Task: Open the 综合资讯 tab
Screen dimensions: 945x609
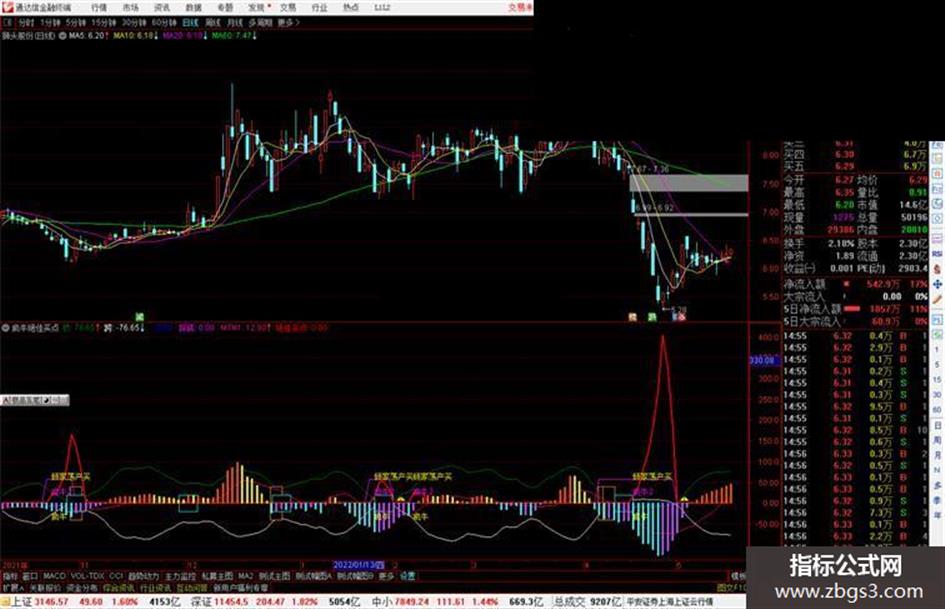Action: pos(119,587)
